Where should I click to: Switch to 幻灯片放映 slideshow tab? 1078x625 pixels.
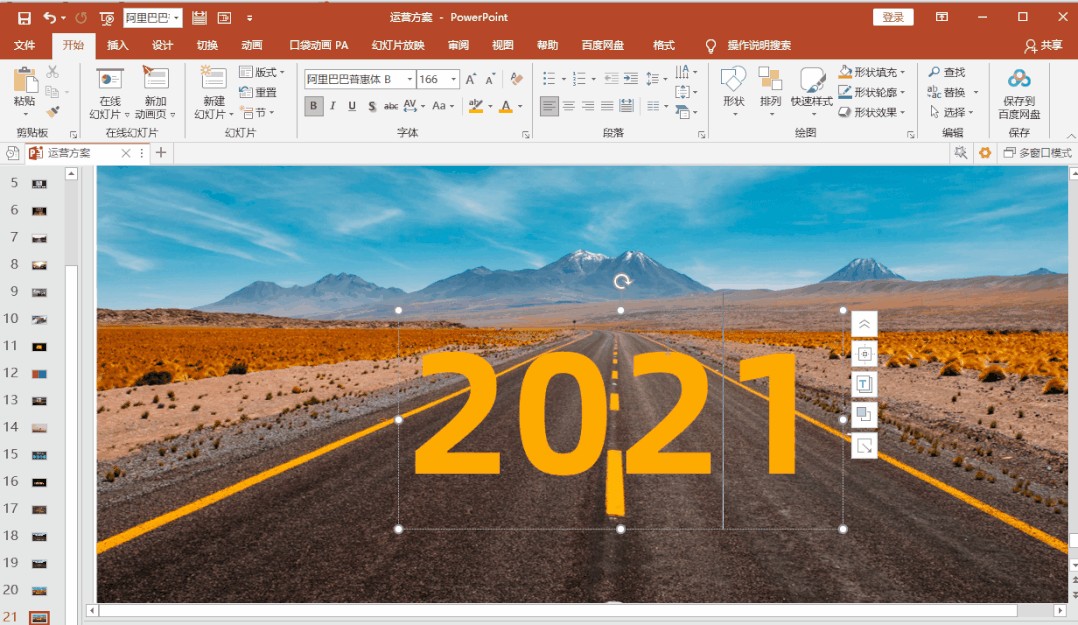click(398, 45)
